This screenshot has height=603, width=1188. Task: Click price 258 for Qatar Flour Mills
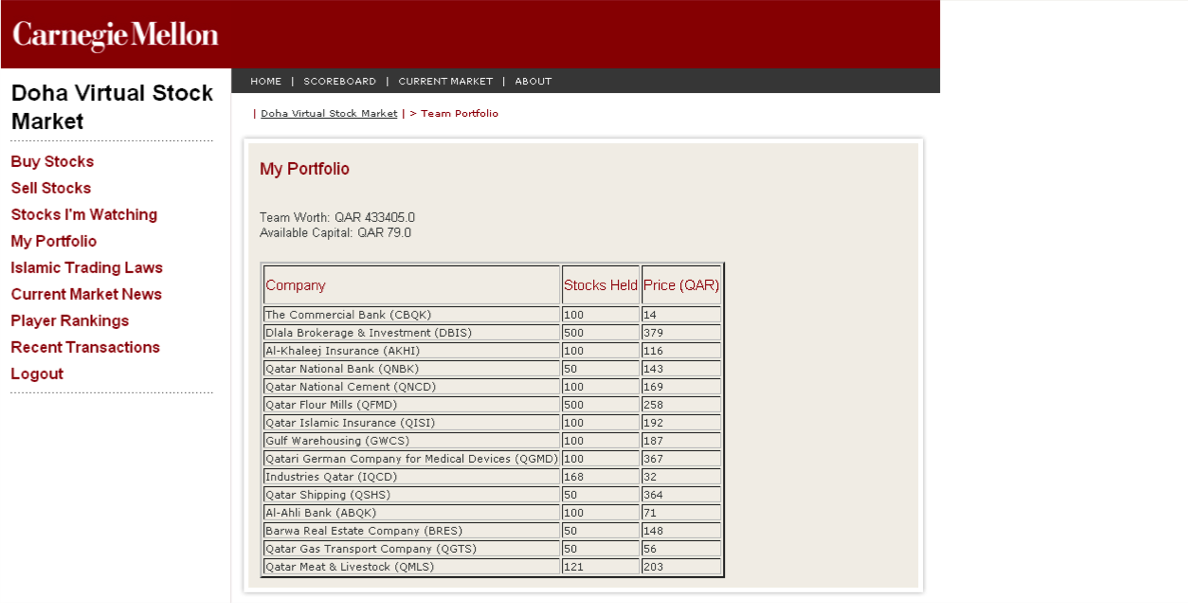pos(681,405)
